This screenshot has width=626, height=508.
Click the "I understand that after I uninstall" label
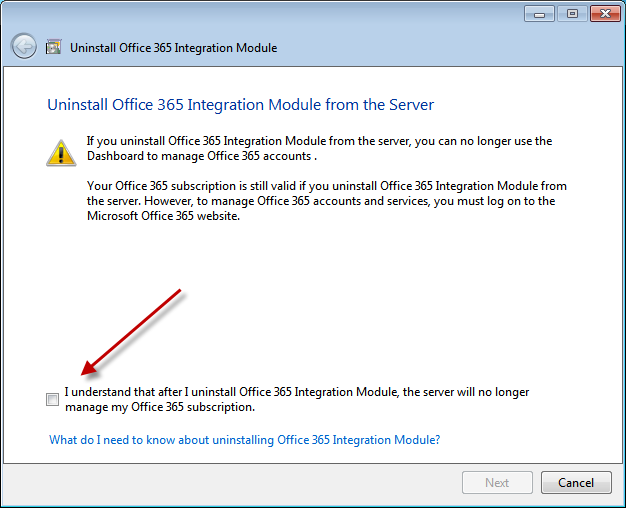(297, 392)
